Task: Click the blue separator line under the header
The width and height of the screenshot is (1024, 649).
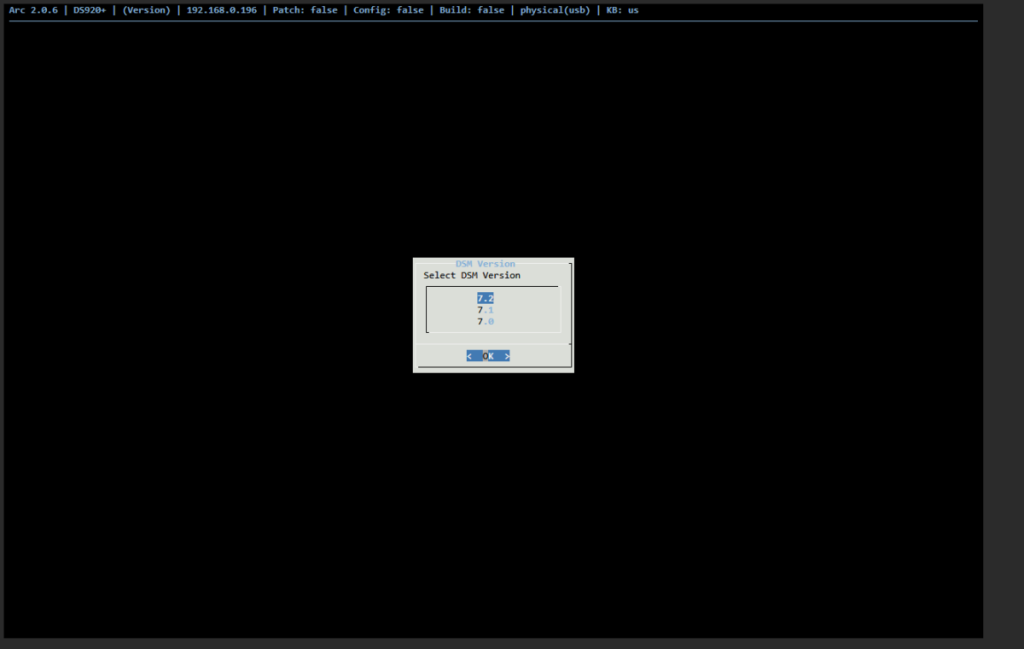Action: click(490, 21)
